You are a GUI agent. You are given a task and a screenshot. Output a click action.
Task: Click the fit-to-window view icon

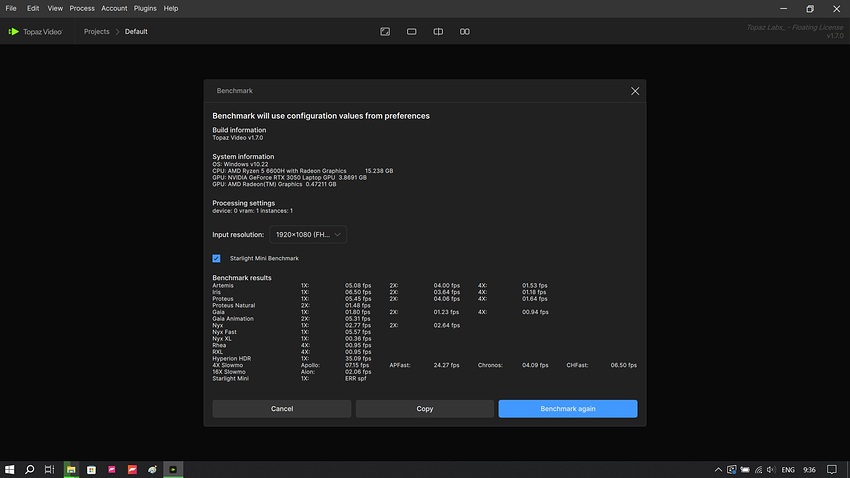click(x=385, y=31)
